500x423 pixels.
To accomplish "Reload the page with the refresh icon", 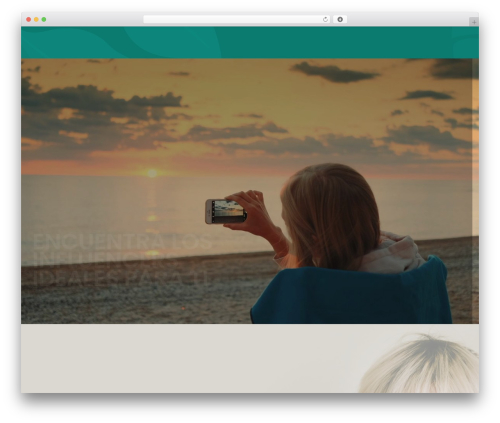I will (x=325, y=19).
